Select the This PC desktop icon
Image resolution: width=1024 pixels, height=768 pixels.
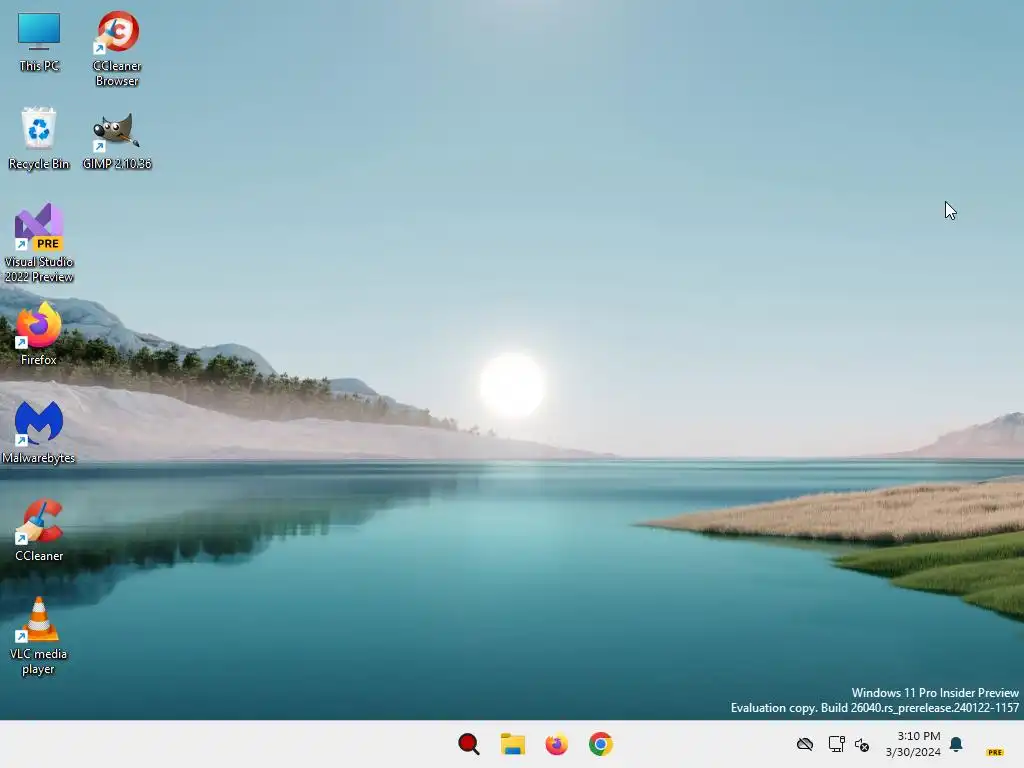[39, 42]
